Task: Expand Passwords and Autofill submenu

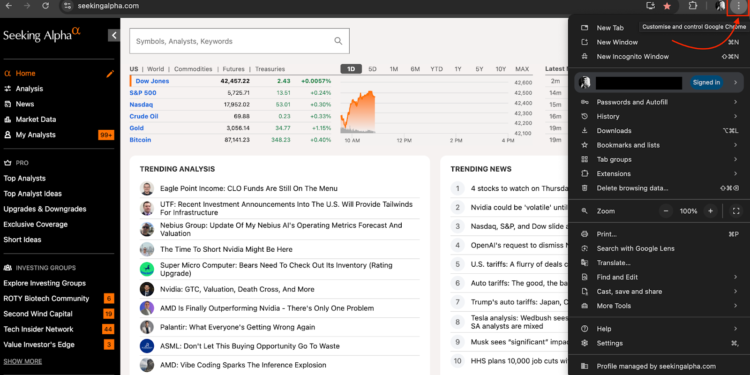Action: 659,102
